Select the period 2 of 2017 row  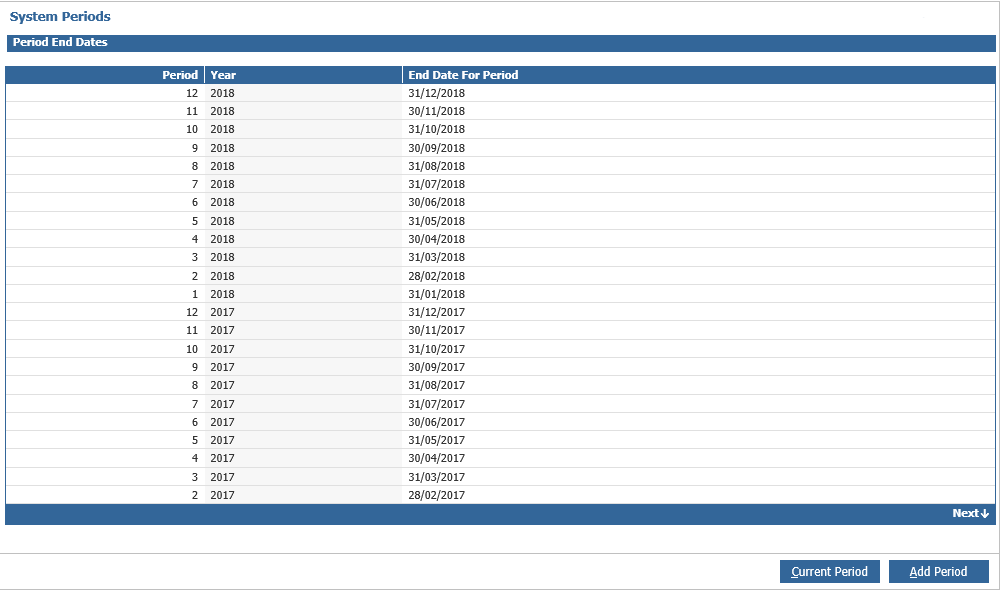coord(400,495)
